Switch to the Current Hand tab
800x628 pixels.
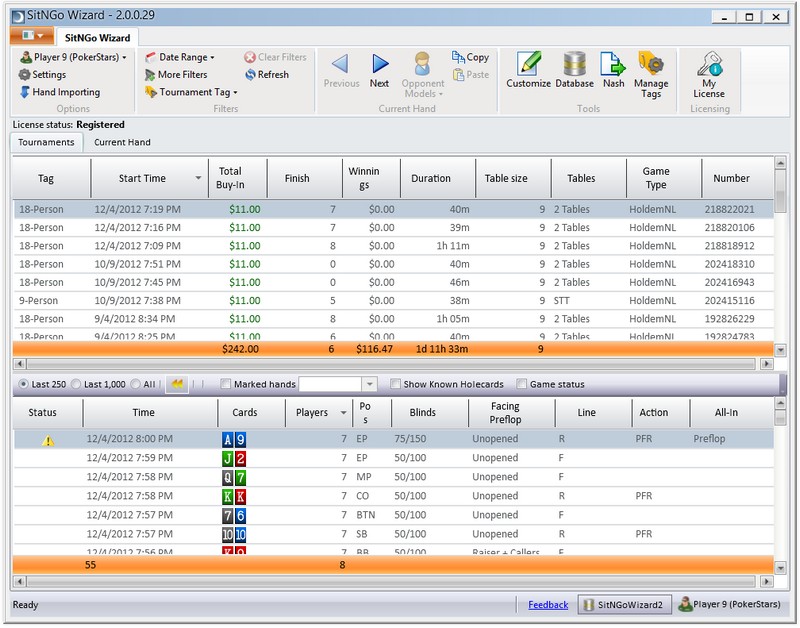[x=122, y=142]
